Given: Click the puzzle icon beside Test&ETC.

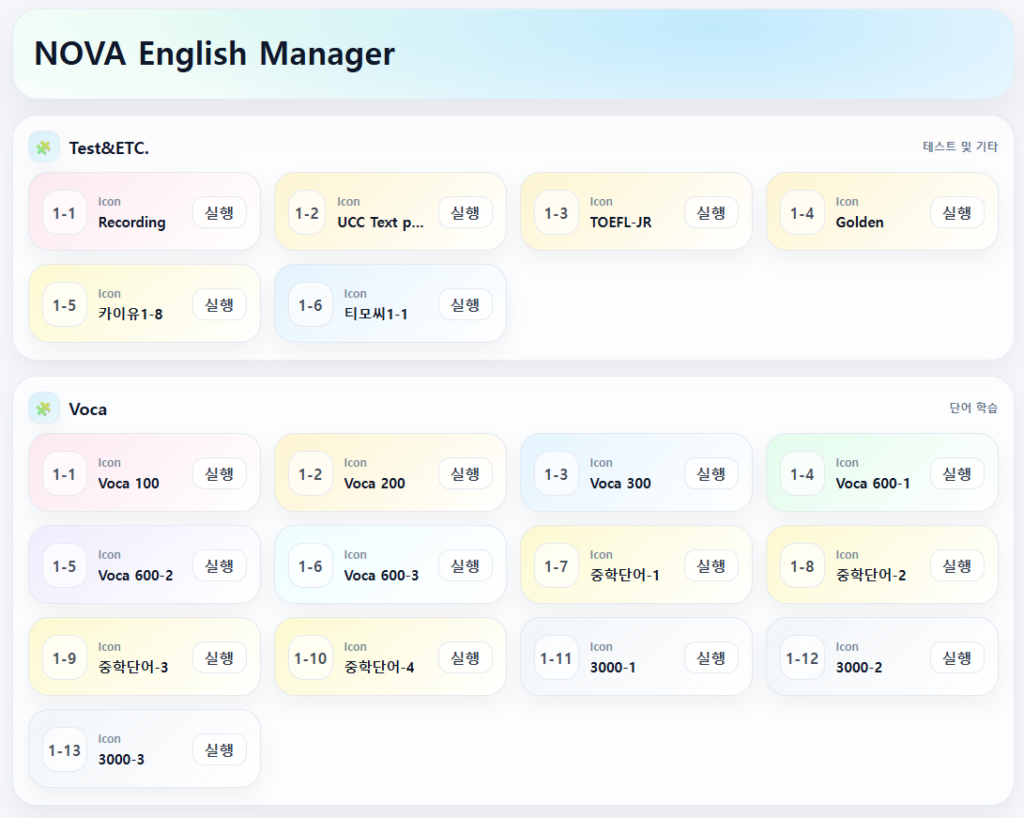Looking at the screenshot, I should tap(44, 147).
